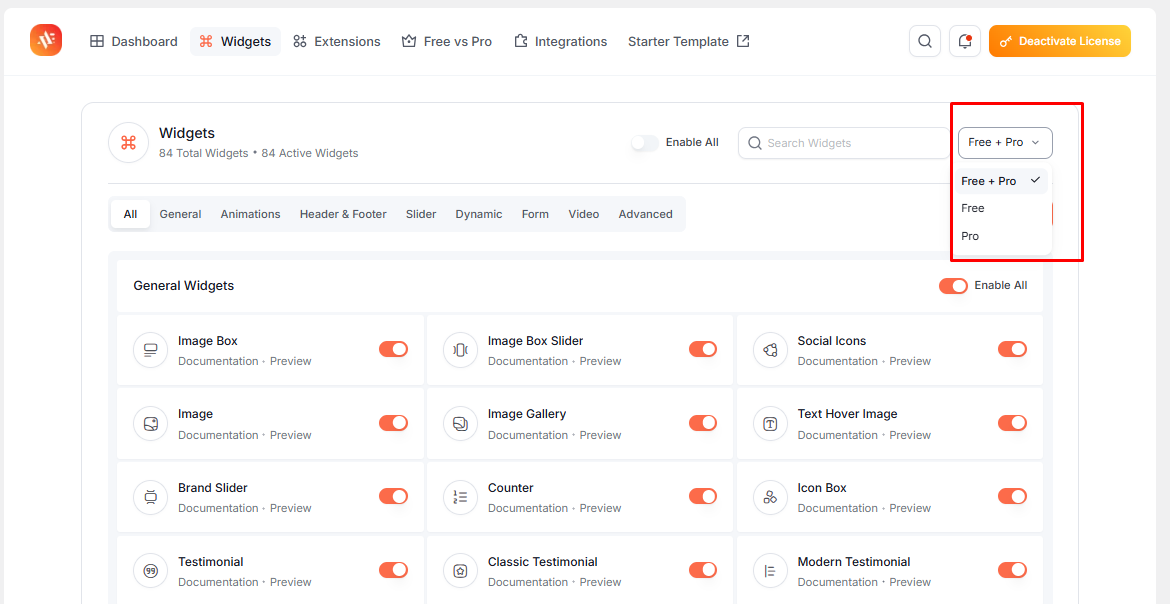Toggle the top Enable All widgets switch
Viewport: 1170px width, 604px height.
[x=645, y=143]
